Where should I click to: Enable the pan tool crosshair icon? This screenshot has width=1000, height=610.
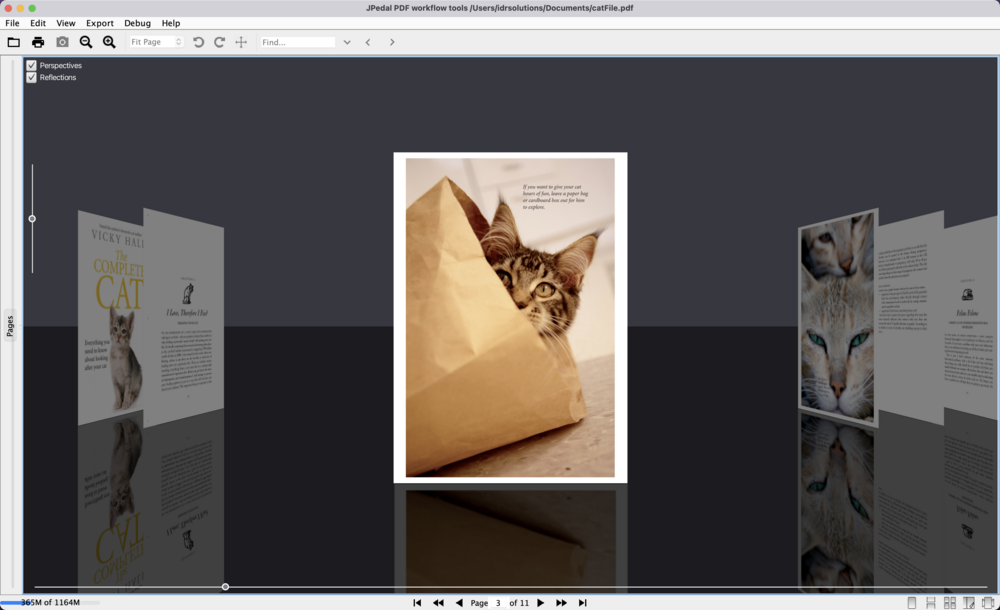click(x=241, y=42)
